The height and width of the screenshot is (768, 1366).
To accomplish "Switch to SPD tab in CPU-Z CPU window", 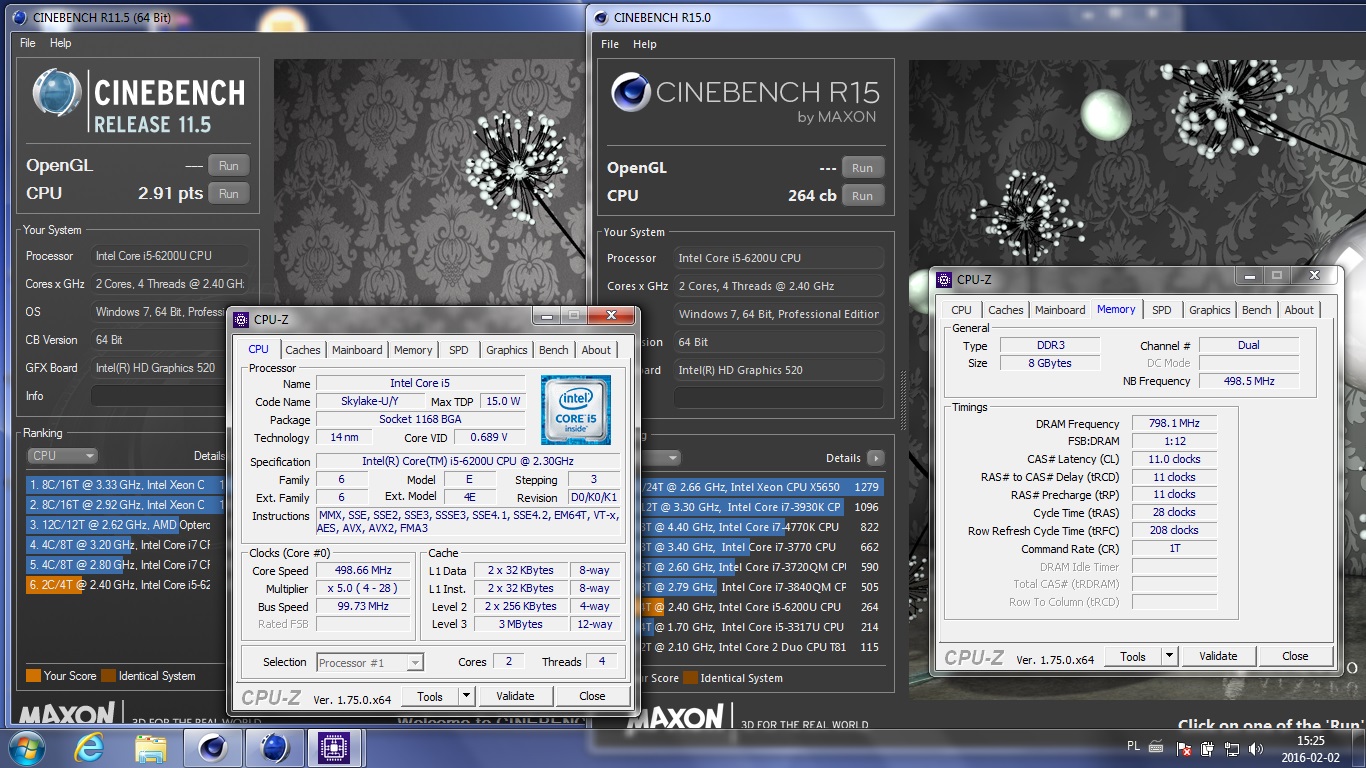I will tap(458, 350).
